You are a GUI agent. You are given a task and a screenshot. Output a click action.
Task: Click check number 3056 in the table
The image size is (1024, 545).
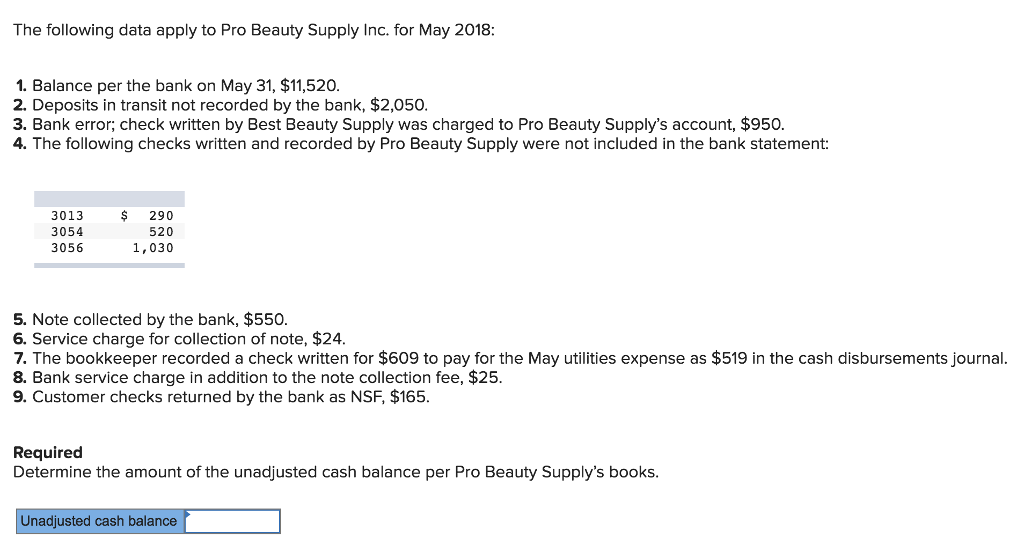coord(67,248)
